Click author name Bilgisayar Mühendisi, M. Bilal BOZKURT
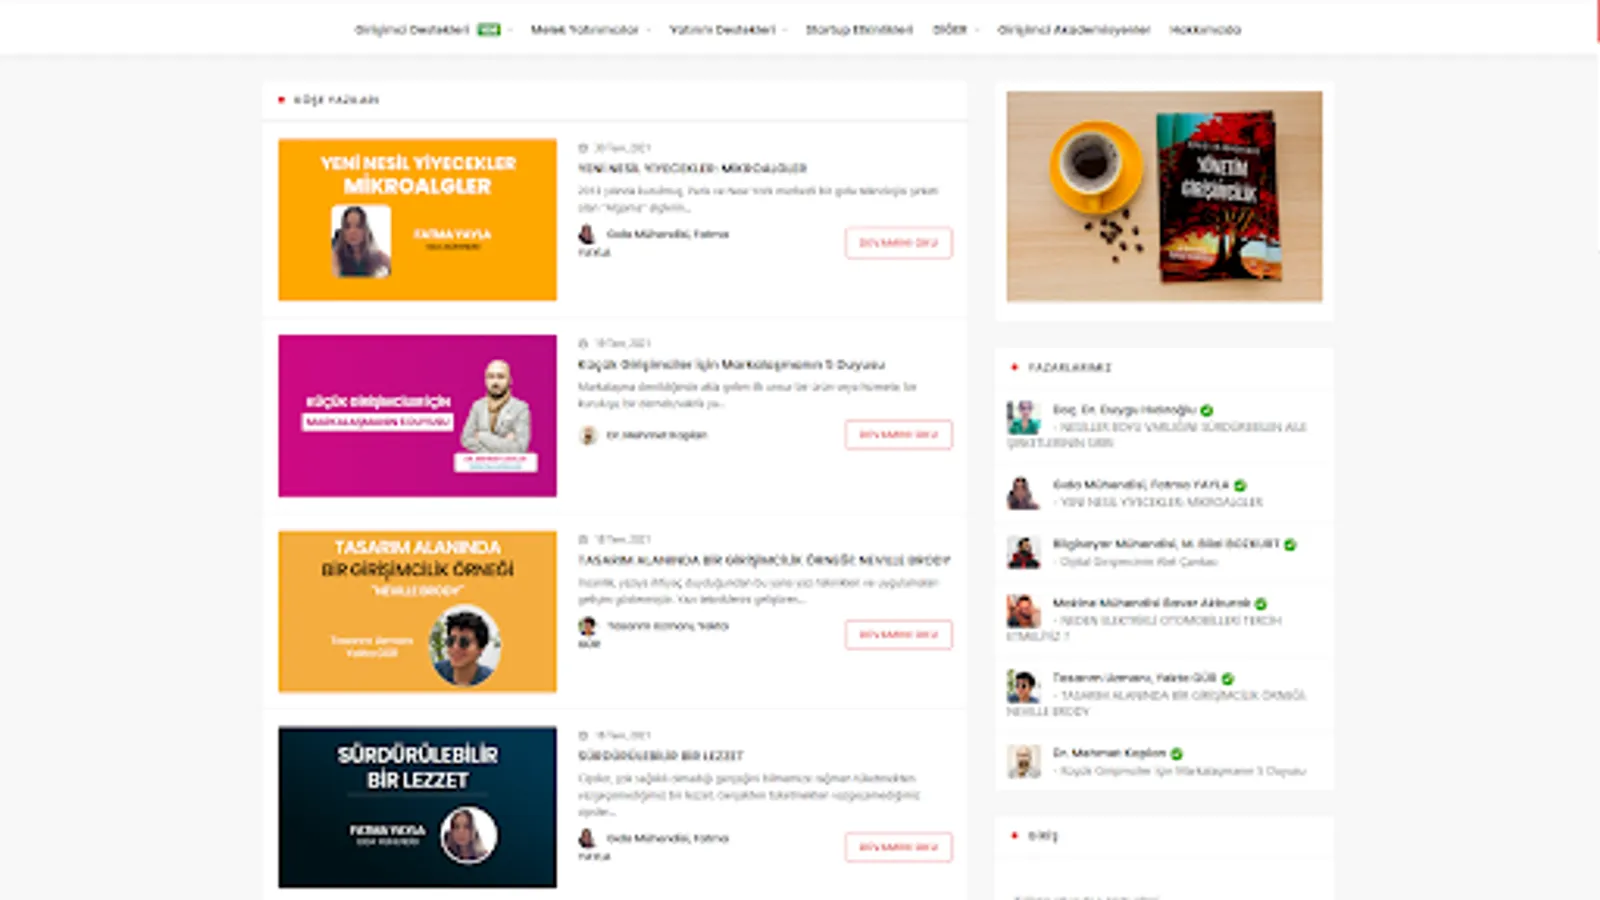This screenshot has width=1600, height=900. click(1166, 545)
